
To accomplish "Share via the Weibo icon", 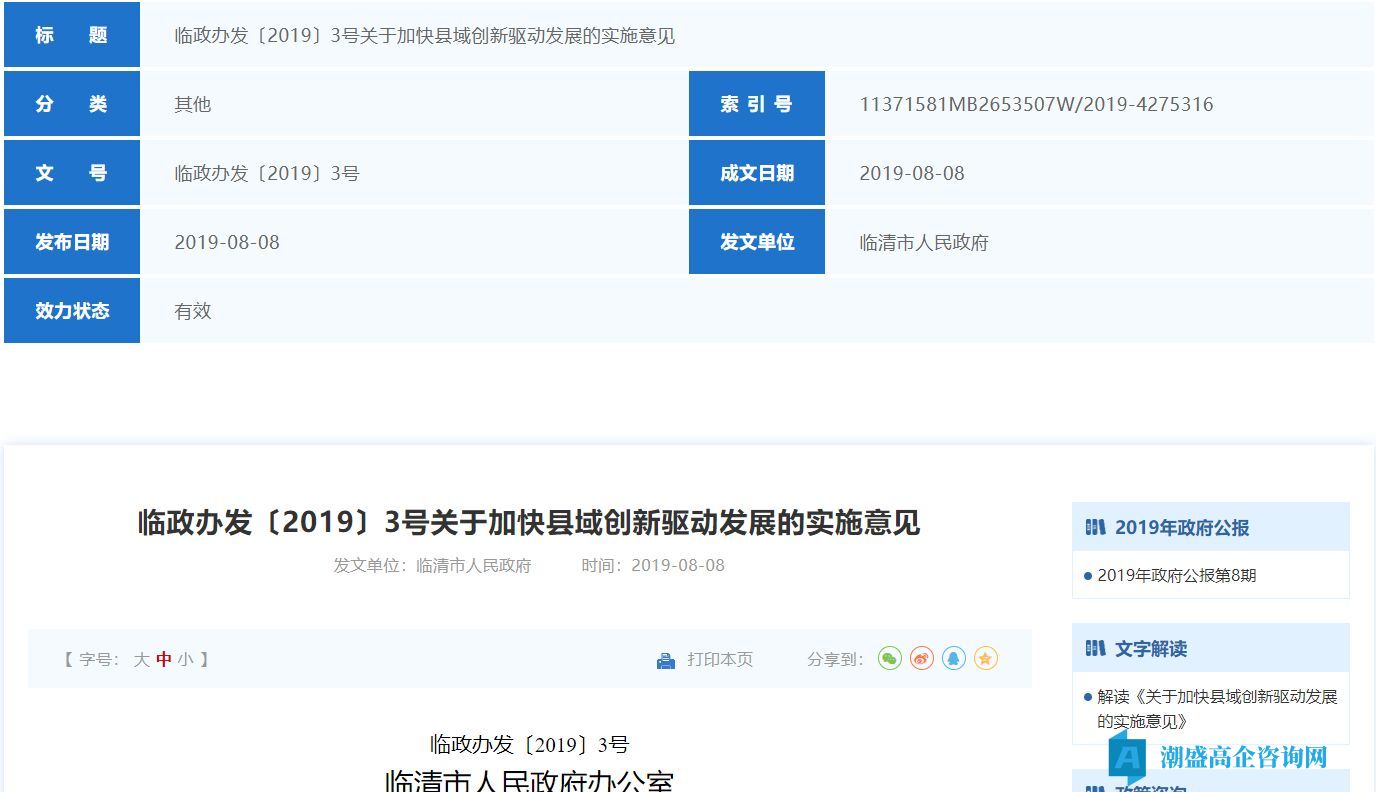I will [922, 658].
